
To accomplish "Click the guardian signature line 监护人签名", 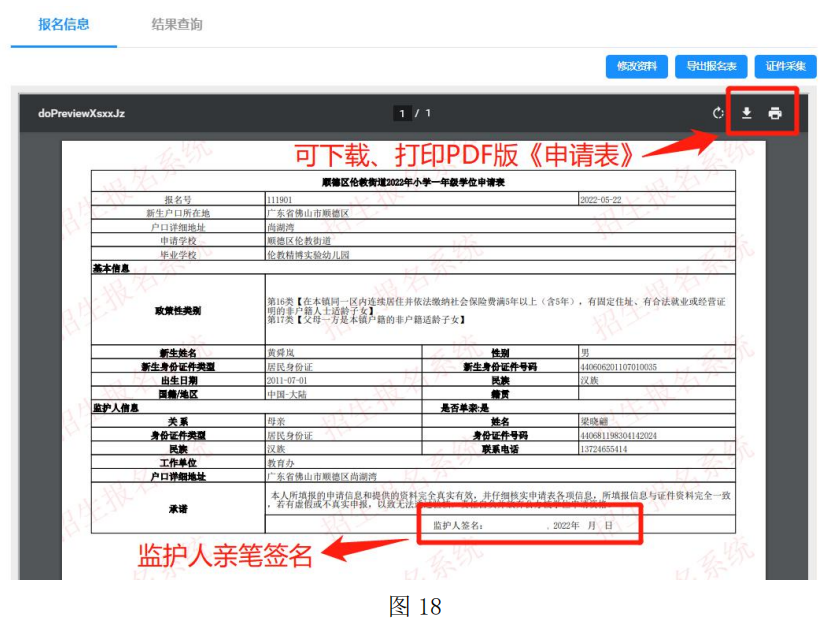I will (x=458, y=525).
